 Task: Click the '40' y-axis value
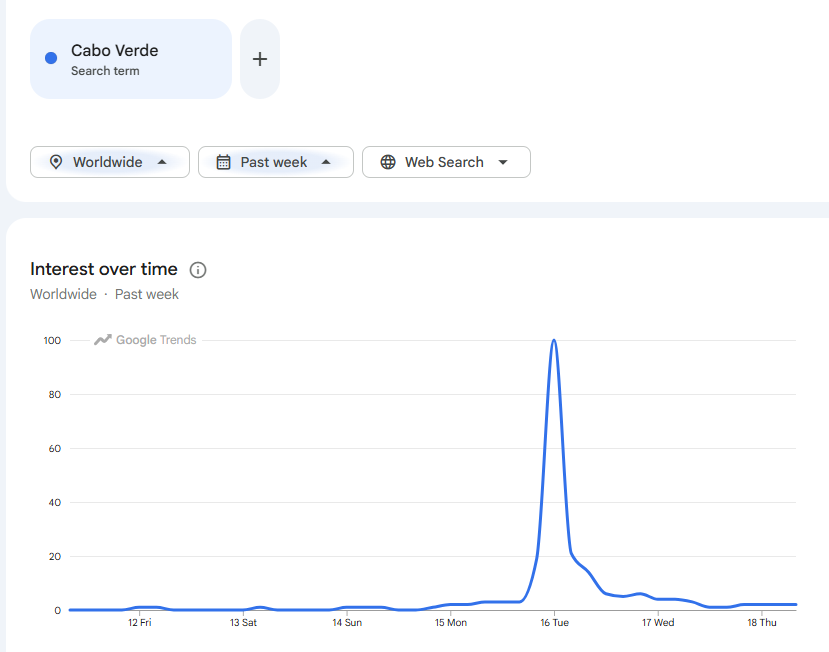[x=54, y=502]
